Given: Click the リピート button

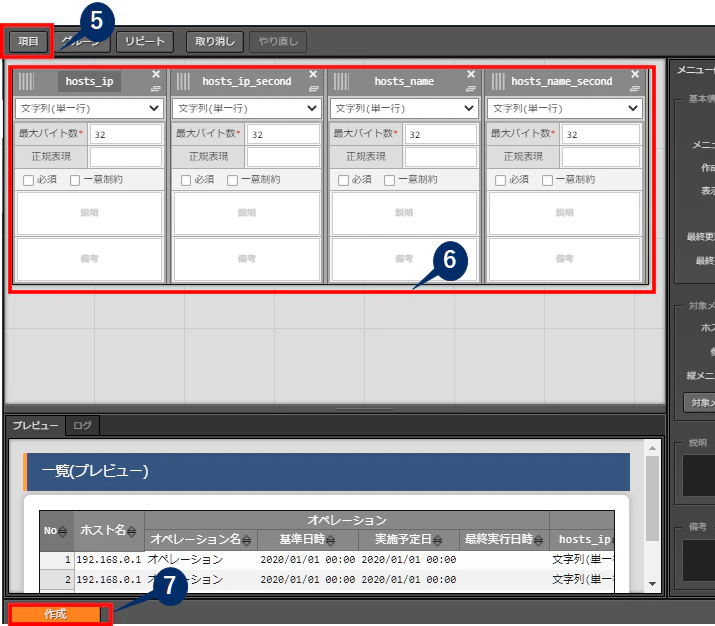Looking at the screenshot, I should click(x=145, y=41).
